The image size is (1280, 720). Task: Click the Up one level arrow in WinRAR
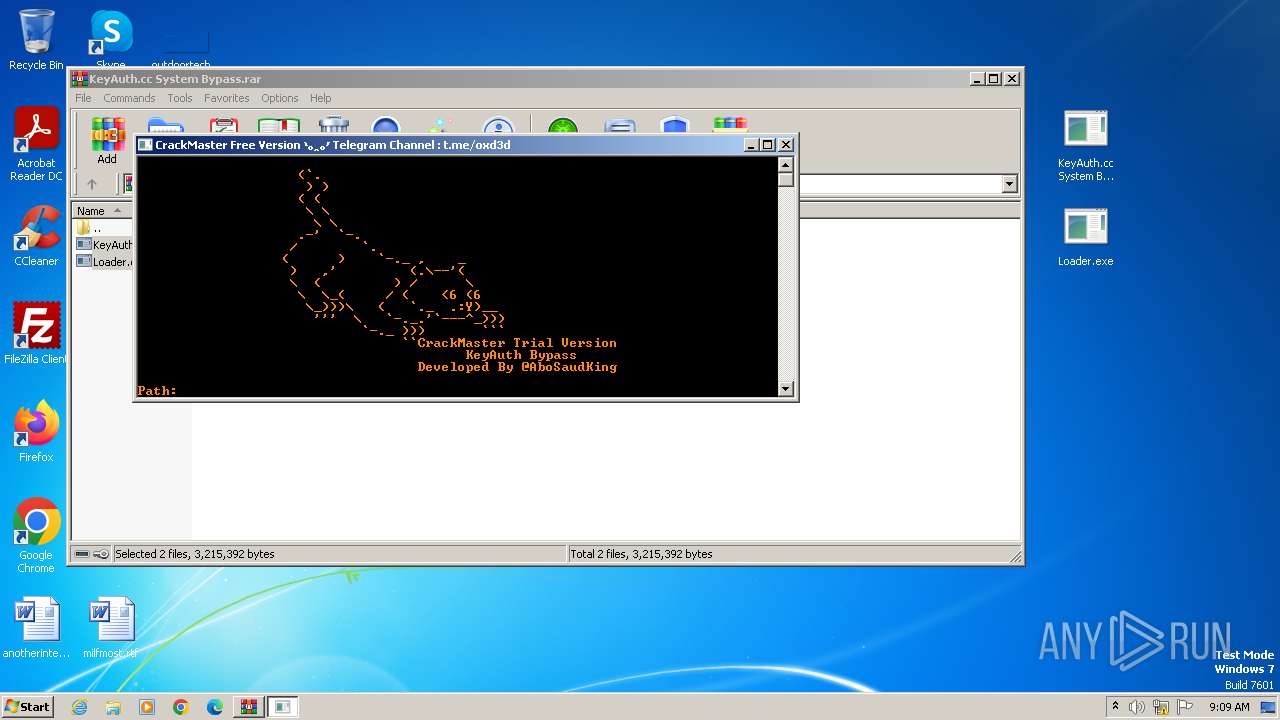[92, 184]
